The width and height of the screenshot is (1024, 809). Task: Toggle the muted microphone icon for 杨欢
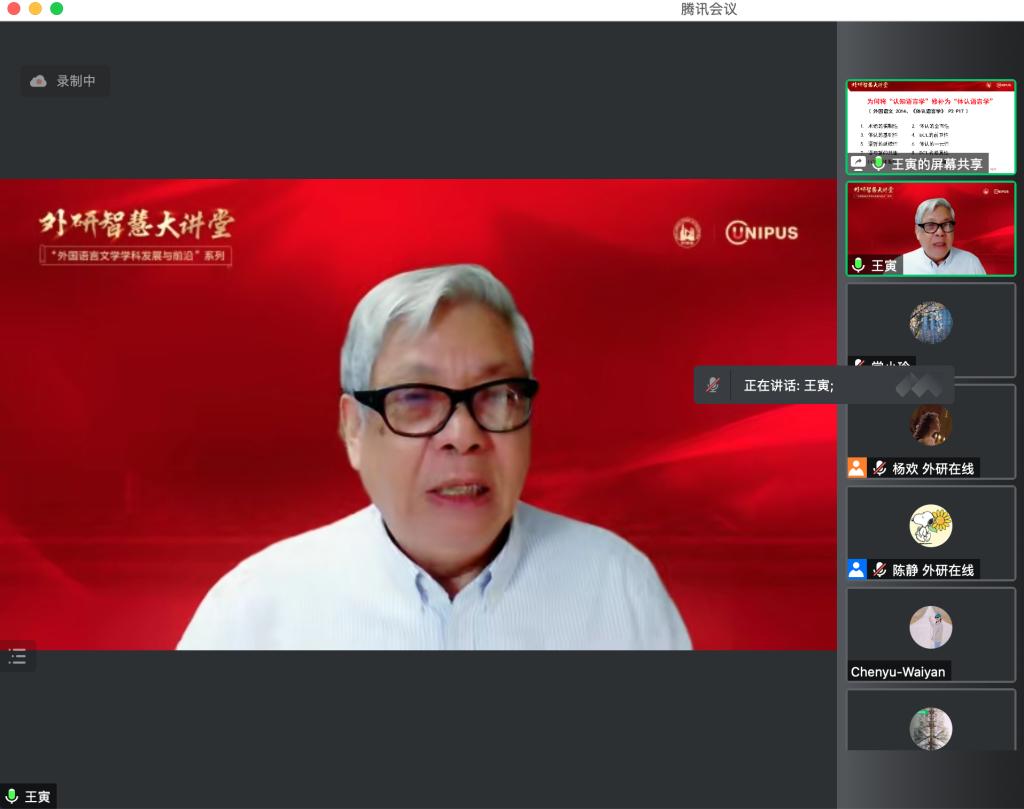pyautogui.click(x=879, y=468)
